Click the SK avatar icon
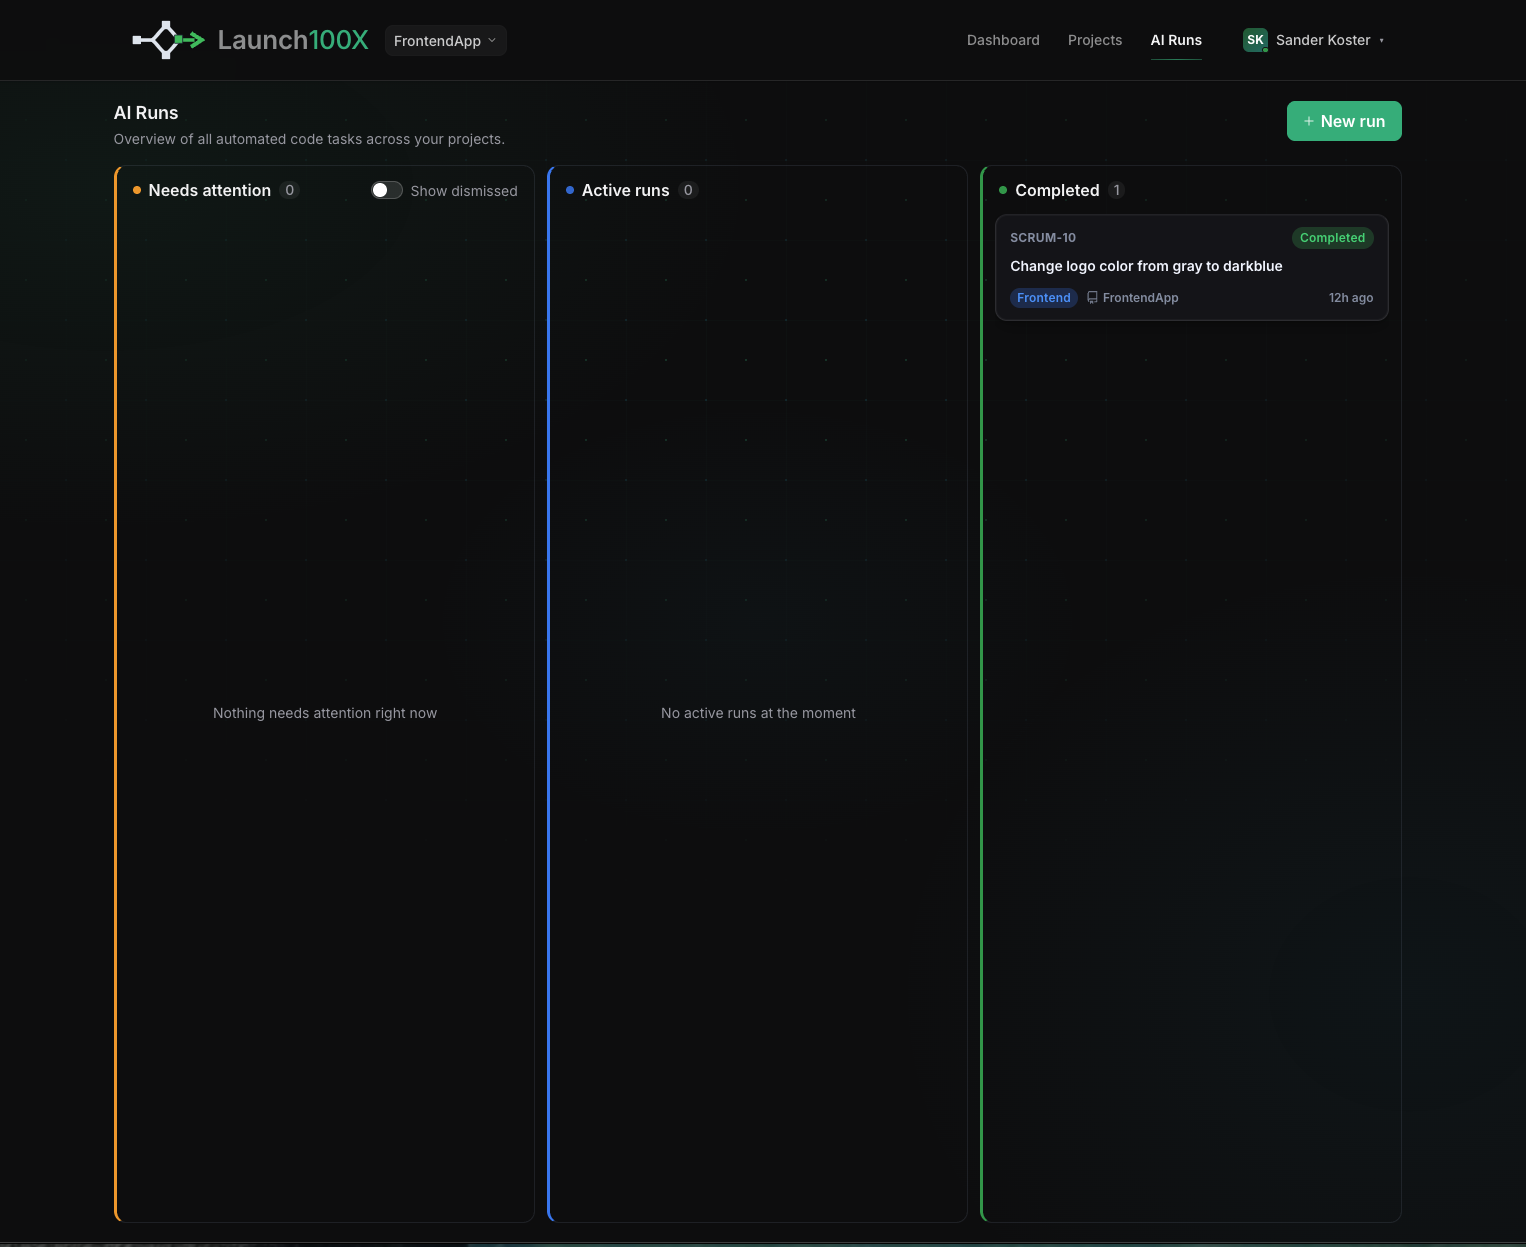Viewport: 1526px width, 1247px height. click(1255, 40)
